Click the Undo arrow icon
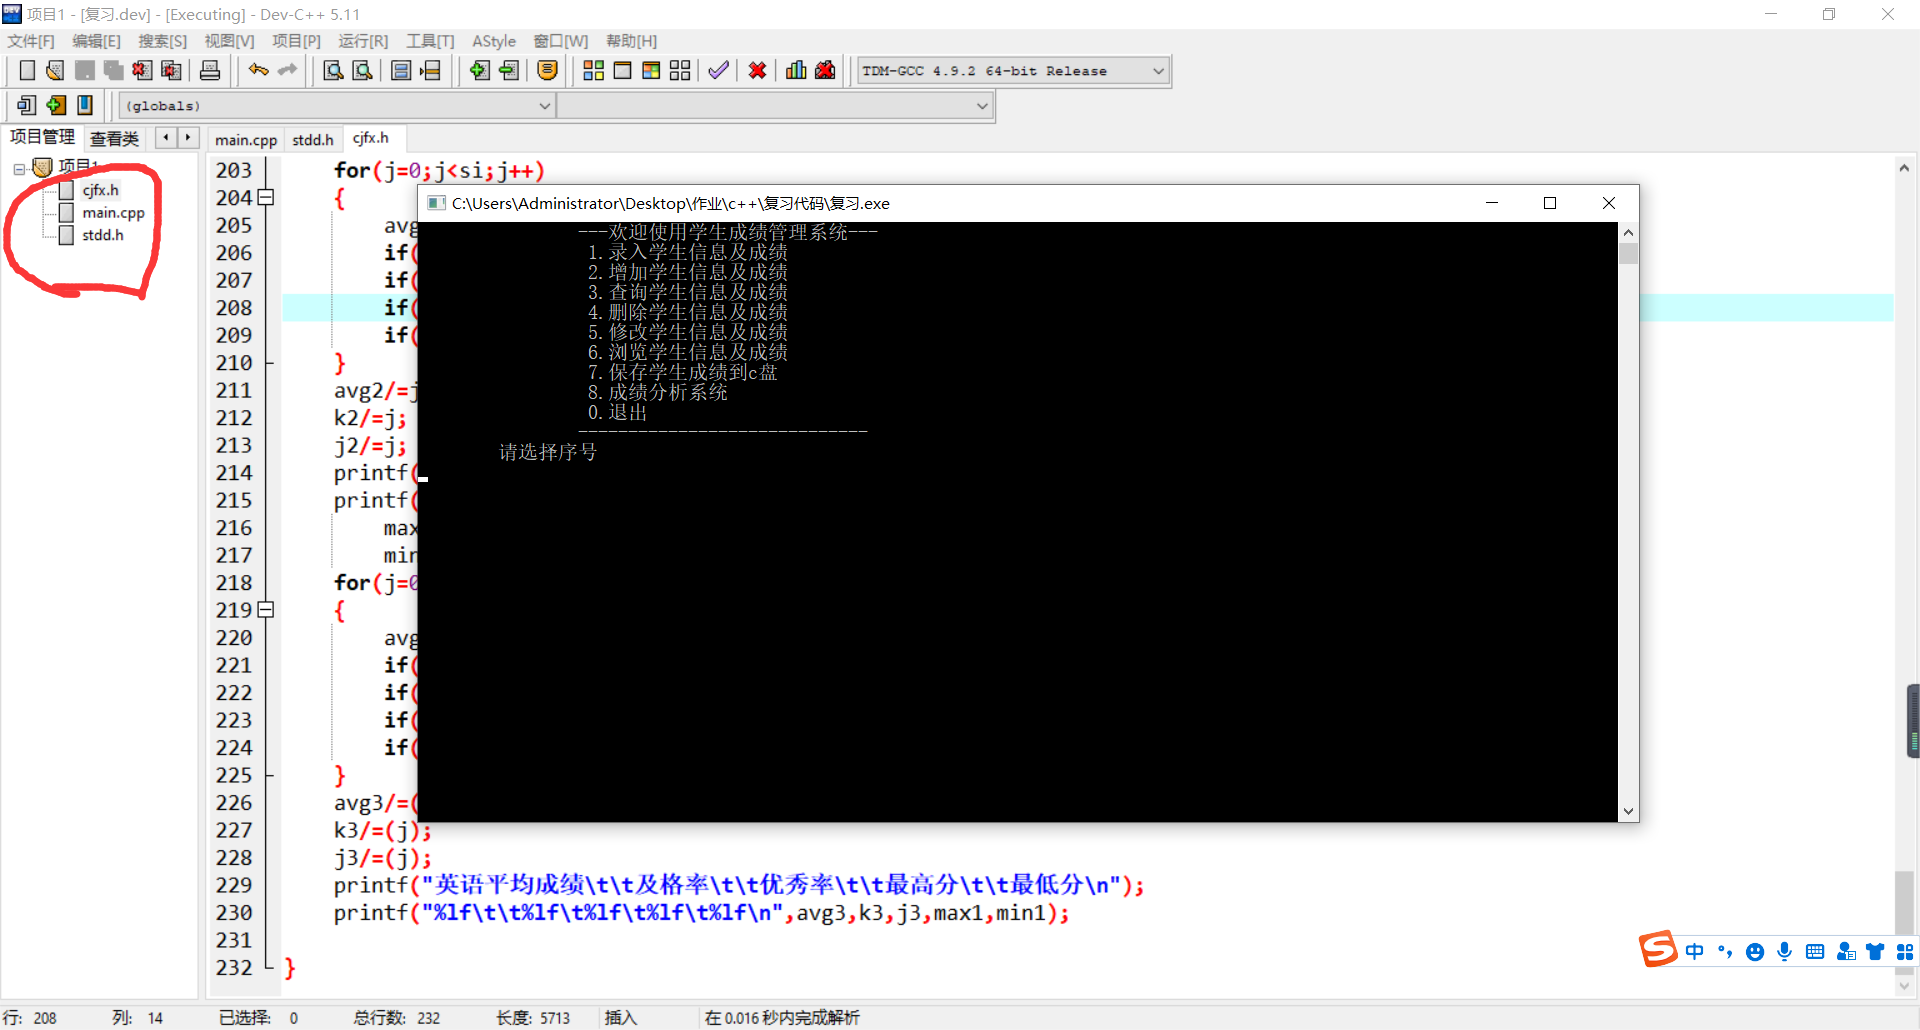 (x=259, y=70)
